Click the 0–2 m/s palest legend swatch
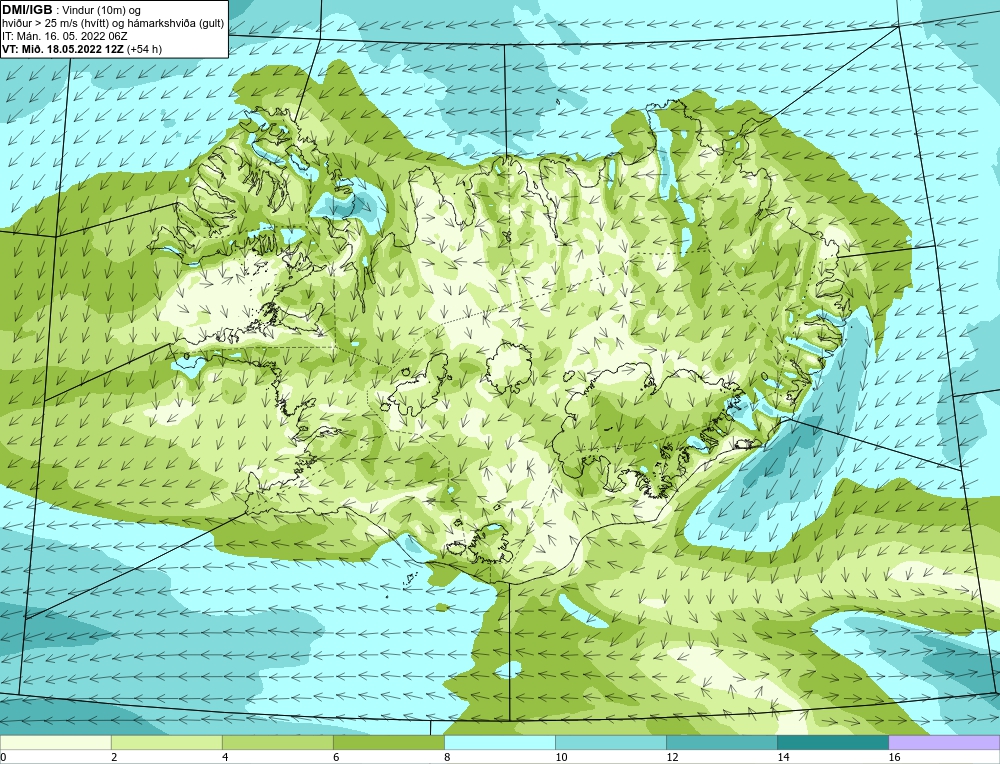Viewport: 1000px width, 764px height. click(x=55, y=742)
